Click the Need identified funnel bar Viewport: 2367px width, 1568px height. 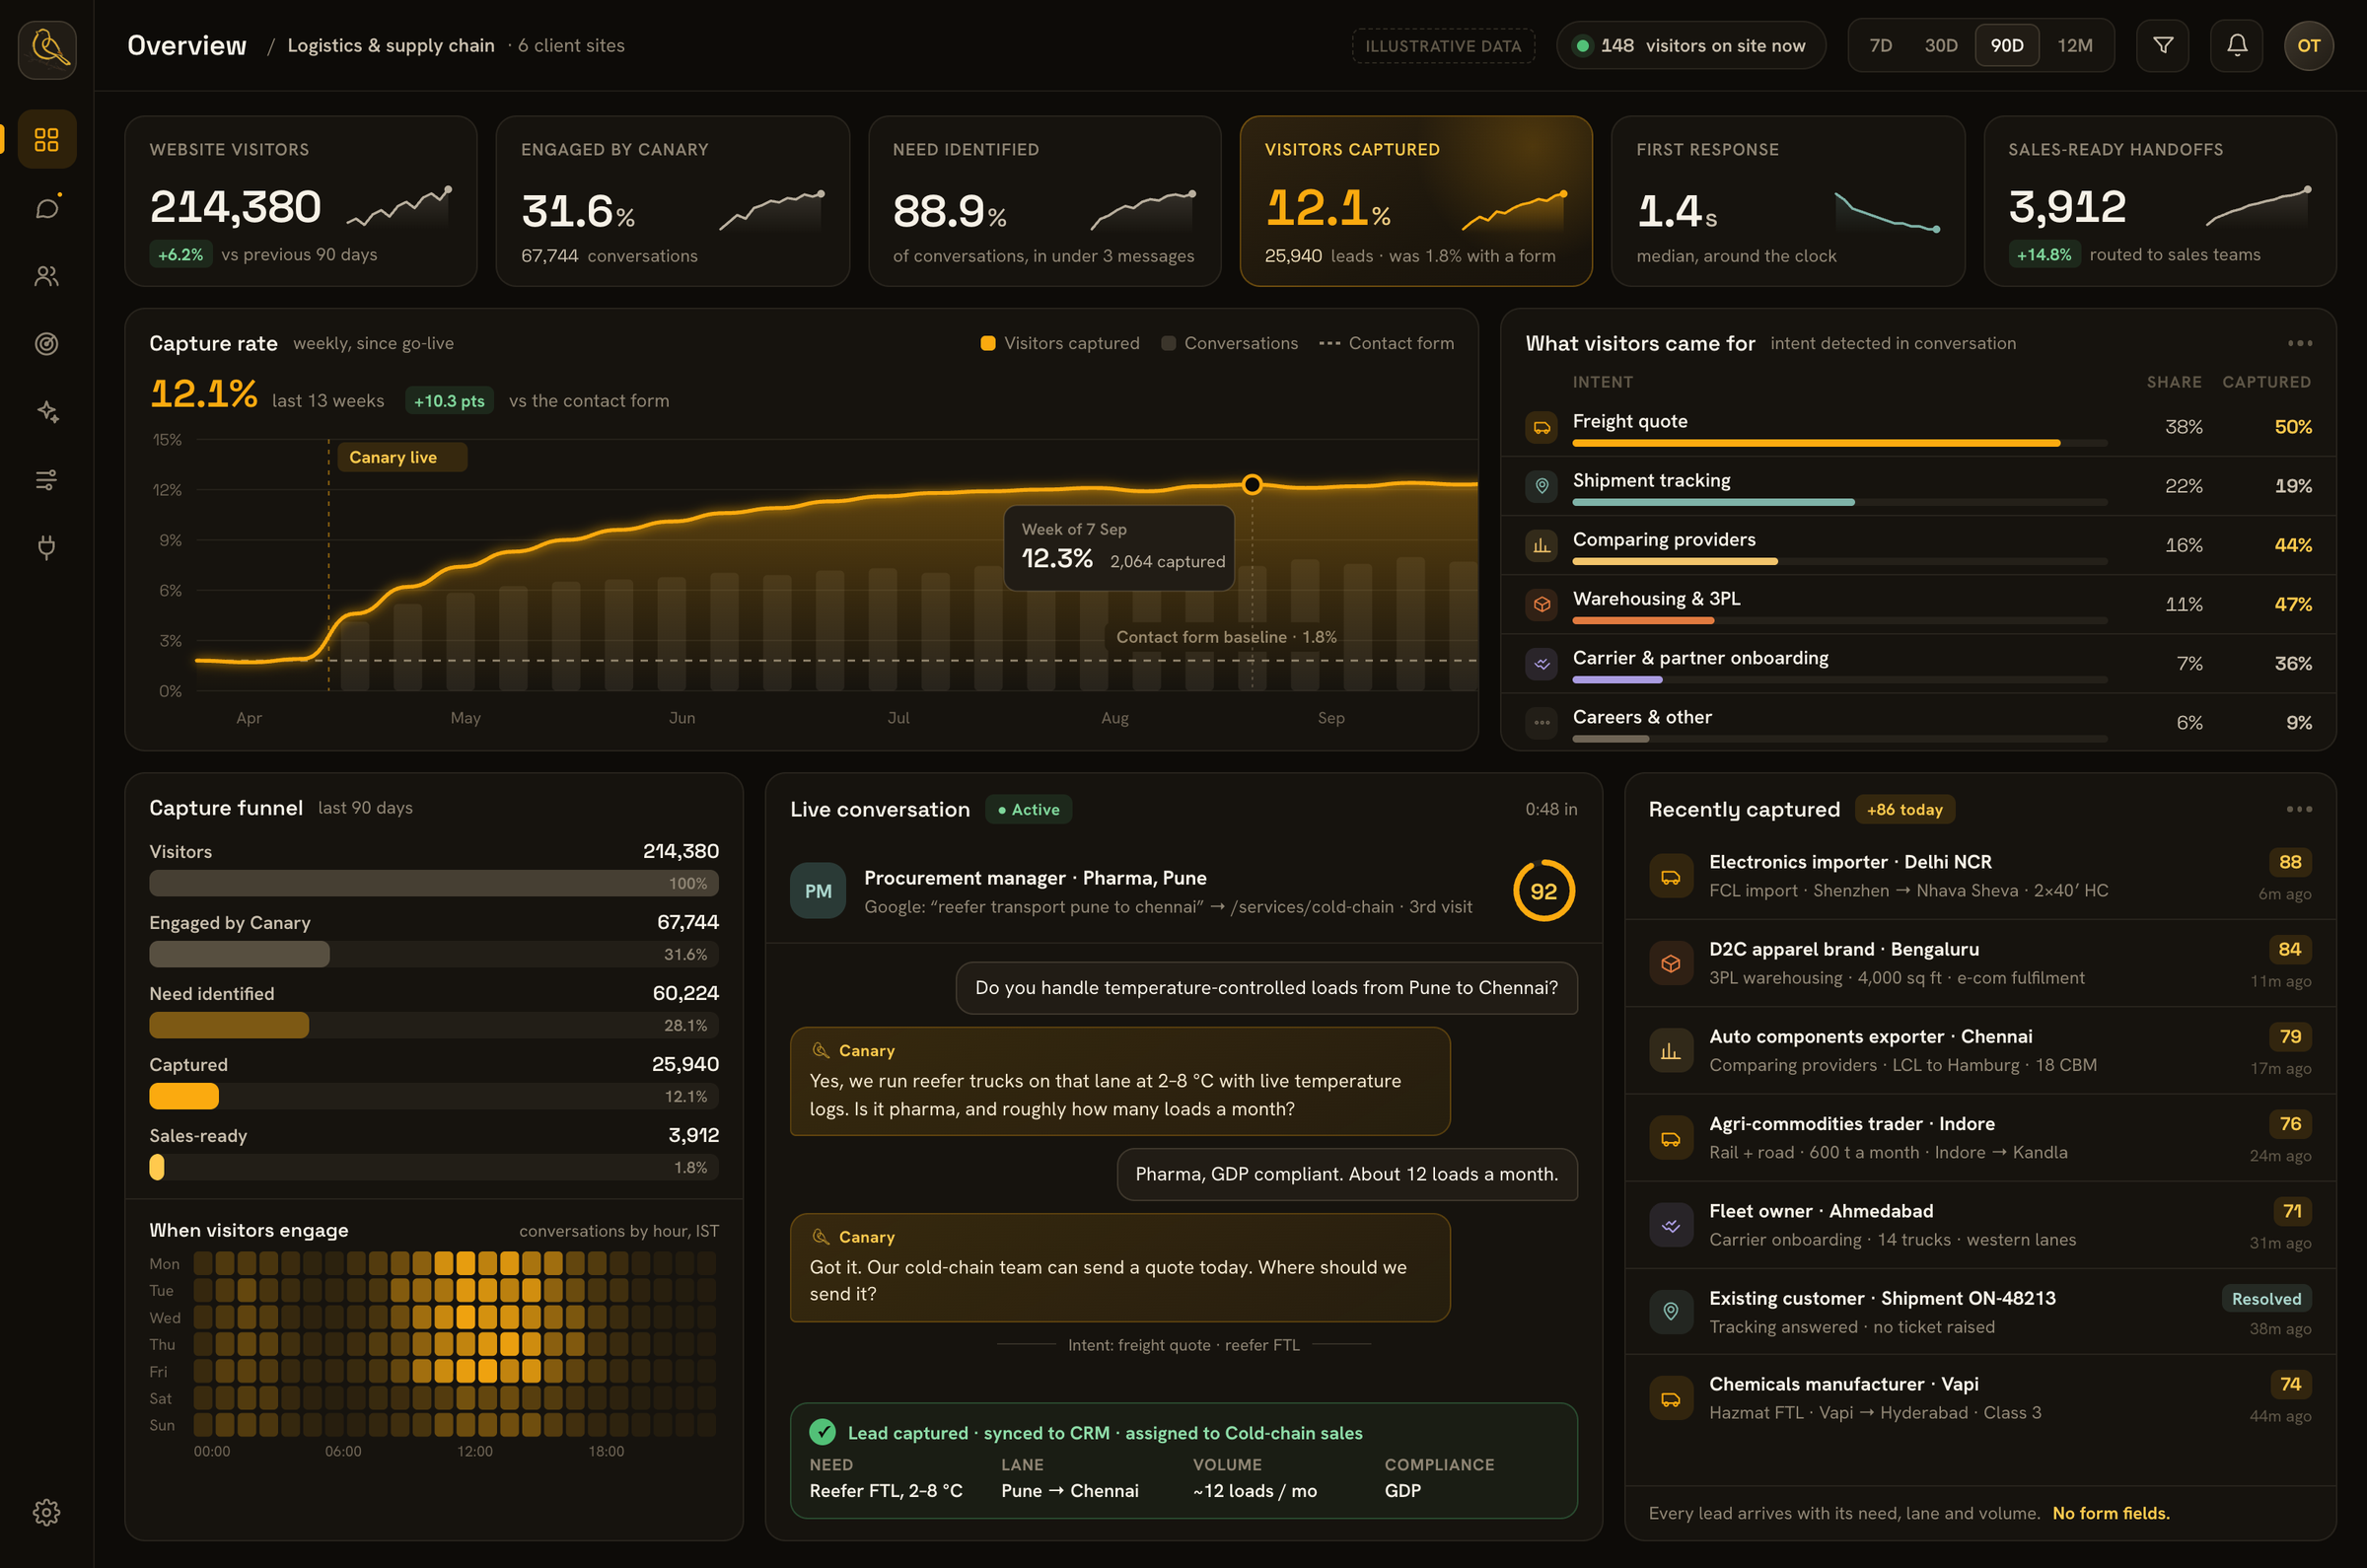click(433, 1025)
